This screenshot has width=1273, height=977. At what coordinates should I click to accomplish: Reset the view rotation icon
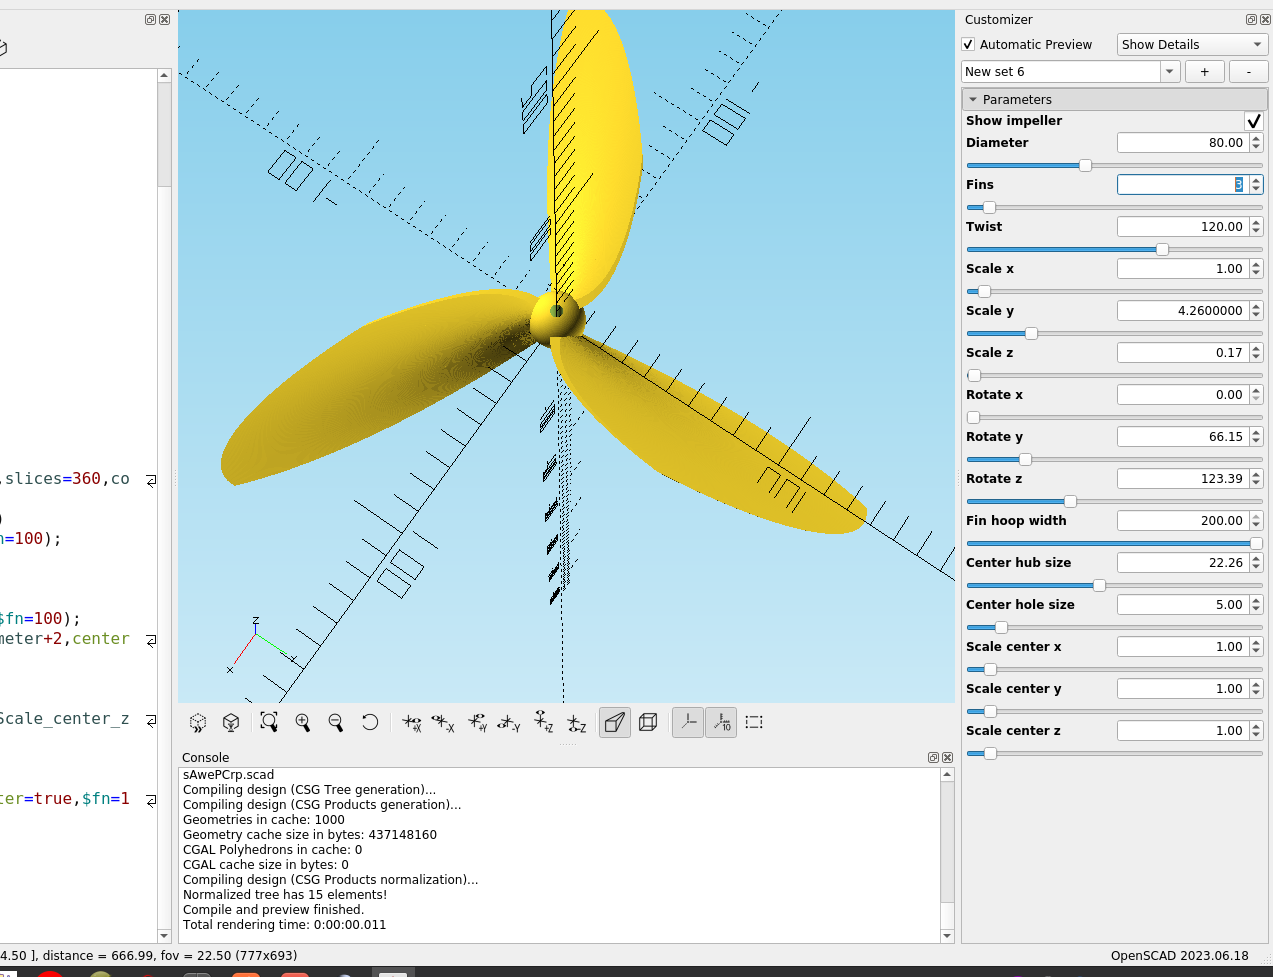pyautogui.click(x=370, y=722)
